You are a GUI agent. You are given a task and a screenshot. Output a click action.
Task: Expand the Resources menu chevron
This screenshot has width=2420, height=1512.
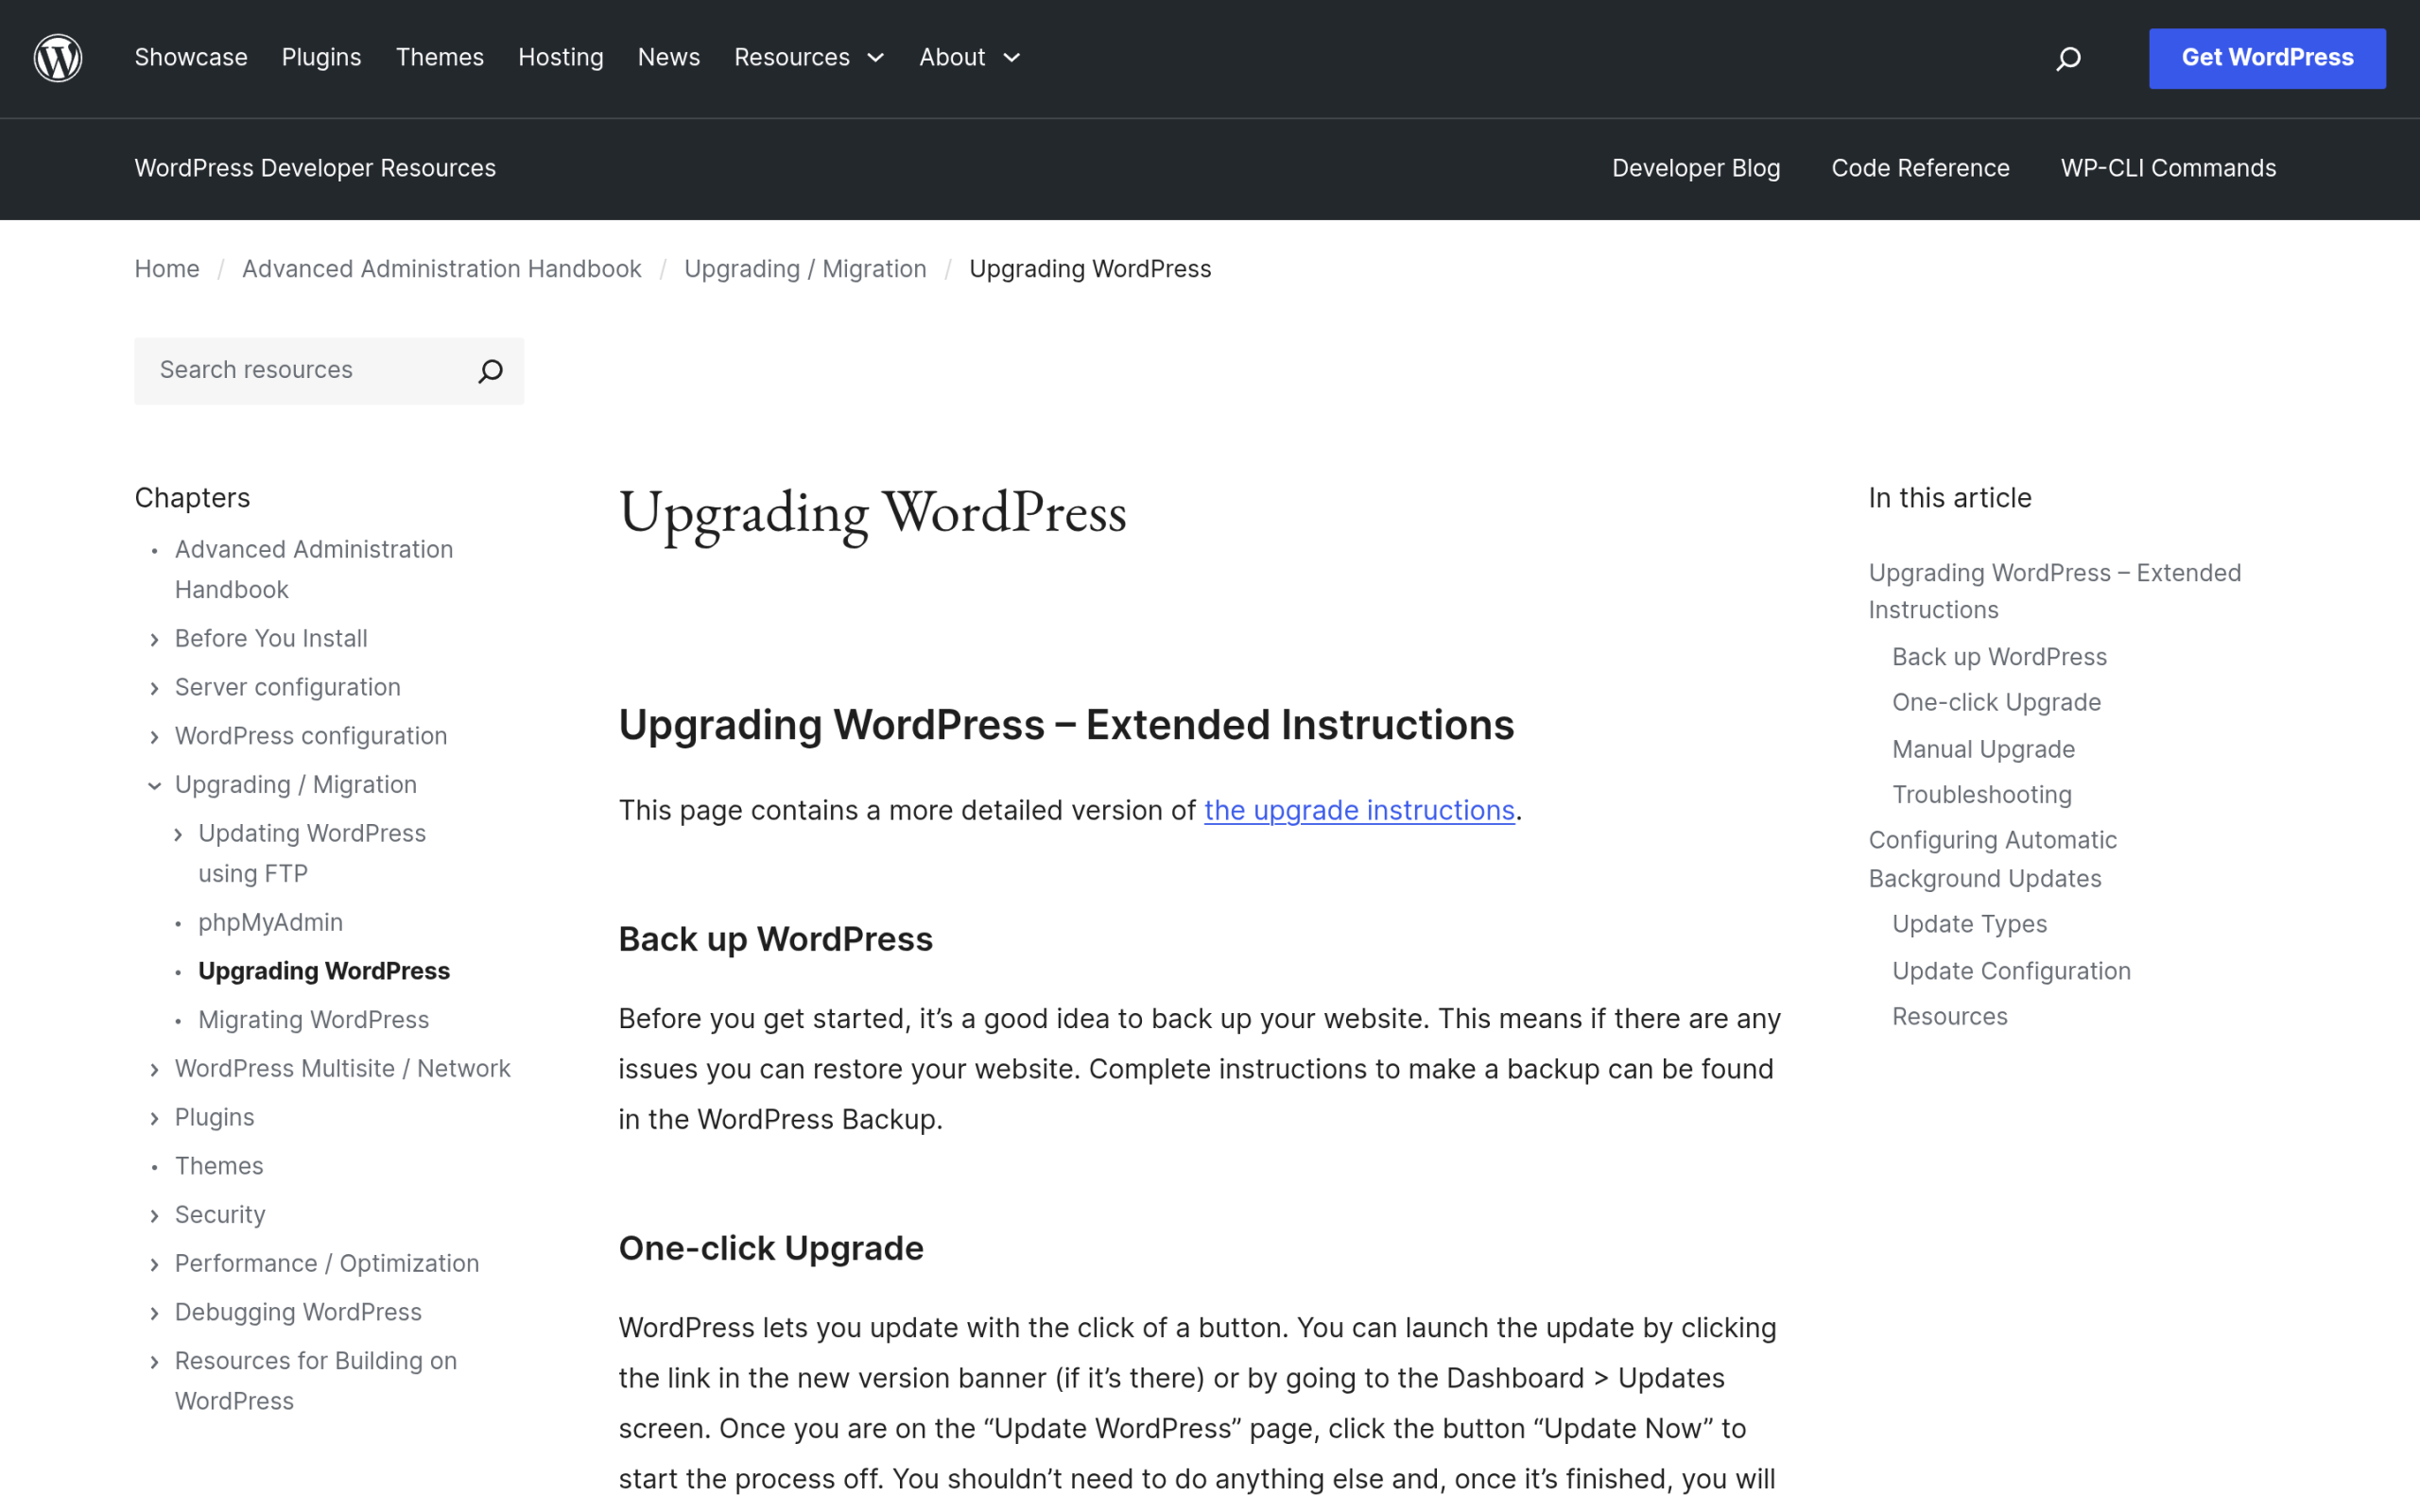(x=876, y=58)
